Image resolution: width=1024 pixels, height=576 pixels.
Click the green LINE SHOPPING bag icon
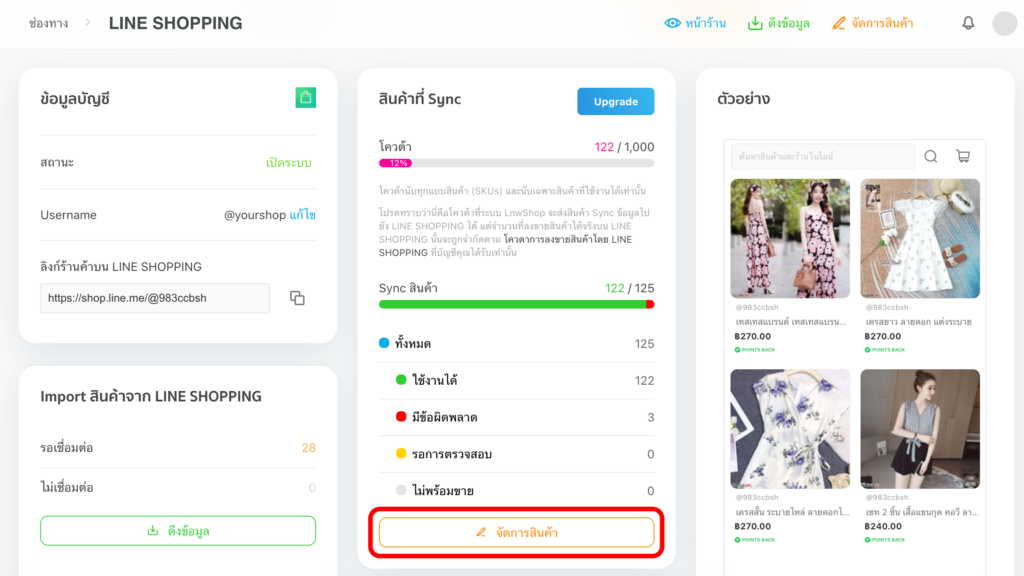coord(306,97)
